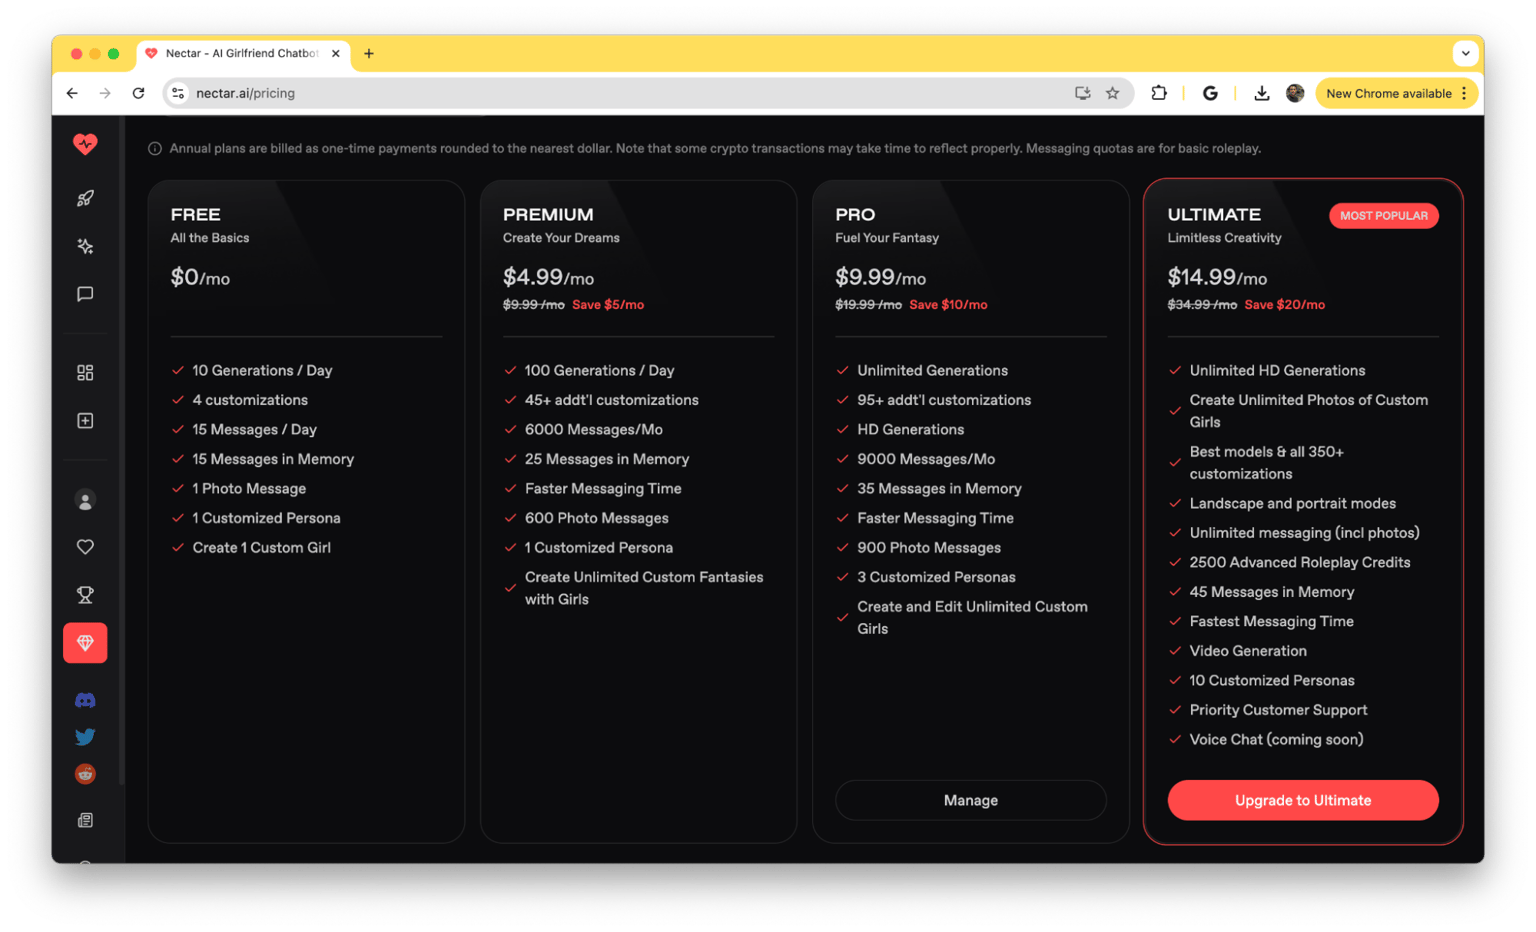1536x932 pixels.
Task: Click the 'Unlimited Generations' Pro feature
Action: point(932,370)
